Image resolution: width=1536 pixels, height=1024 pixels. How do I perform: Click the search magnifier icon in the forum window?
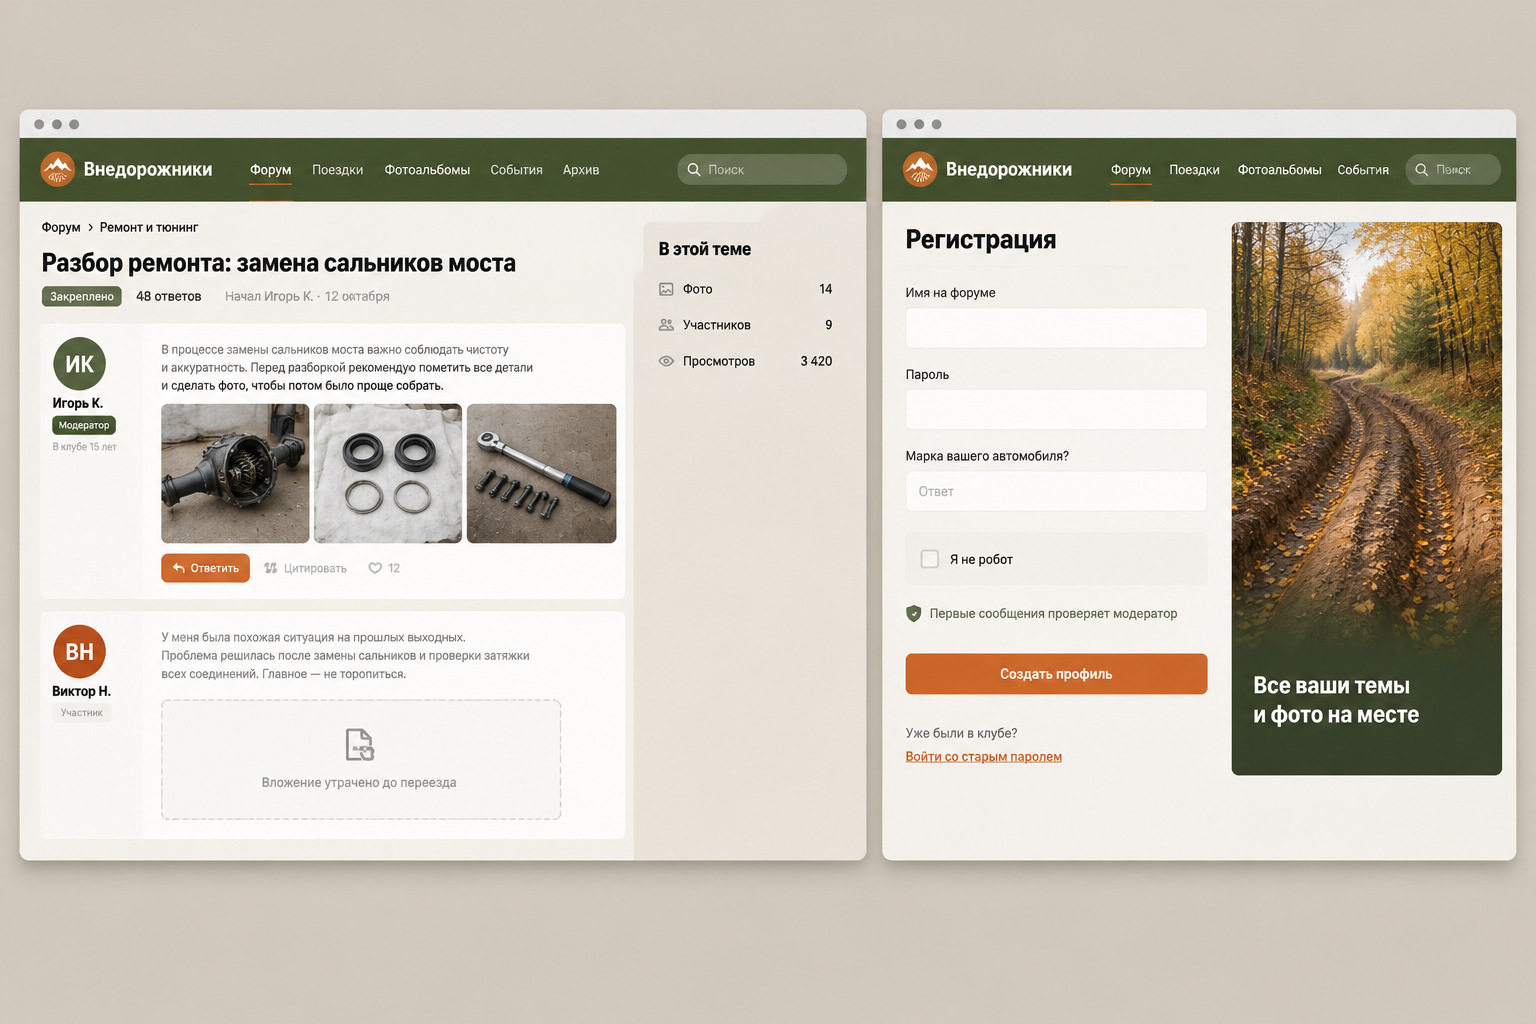pos(694,170)
